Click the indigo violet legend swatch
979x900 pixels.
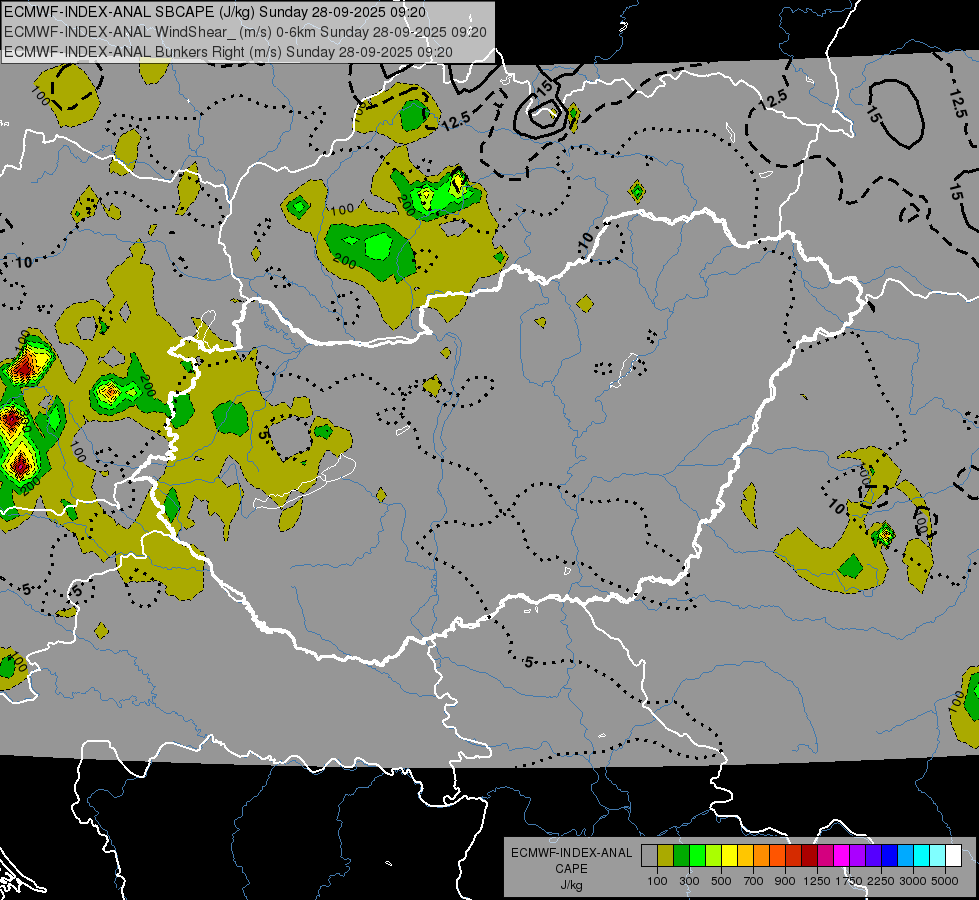(873, 856)
